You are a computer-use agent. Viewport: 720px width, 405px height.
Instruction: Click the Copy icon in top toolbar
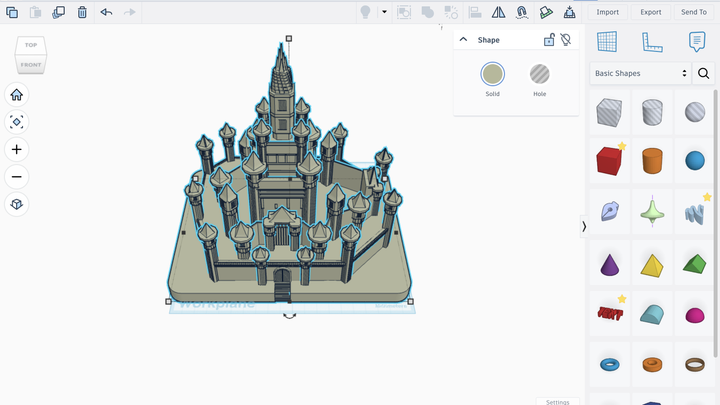tap(12, 12)
